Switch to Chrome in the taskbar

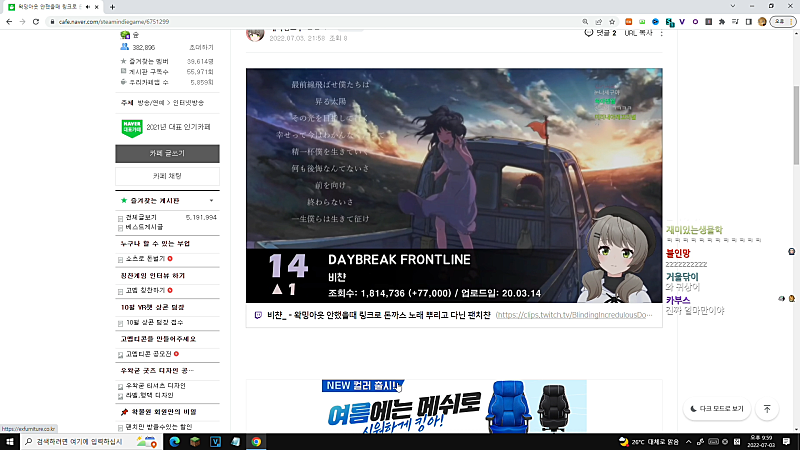(256, 441)
